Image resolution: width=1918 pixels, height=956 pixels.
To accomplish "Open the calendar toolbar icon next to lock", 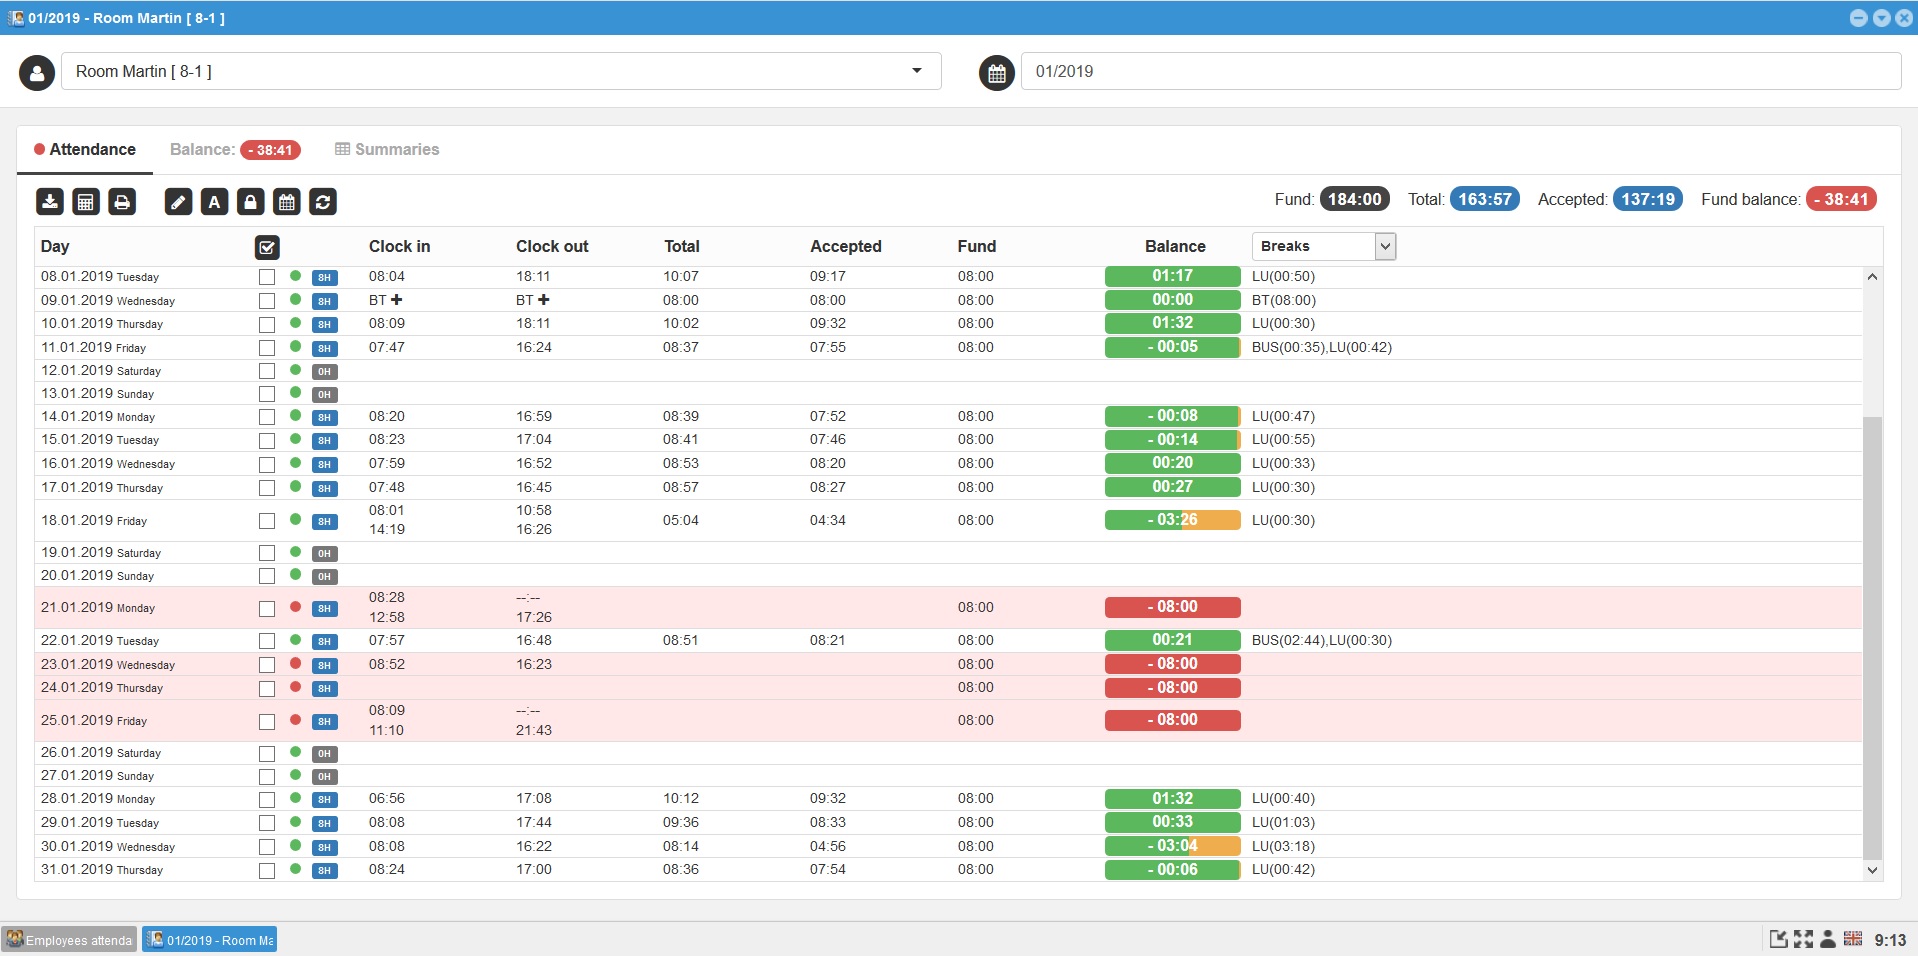I will [x=287, y=202].
